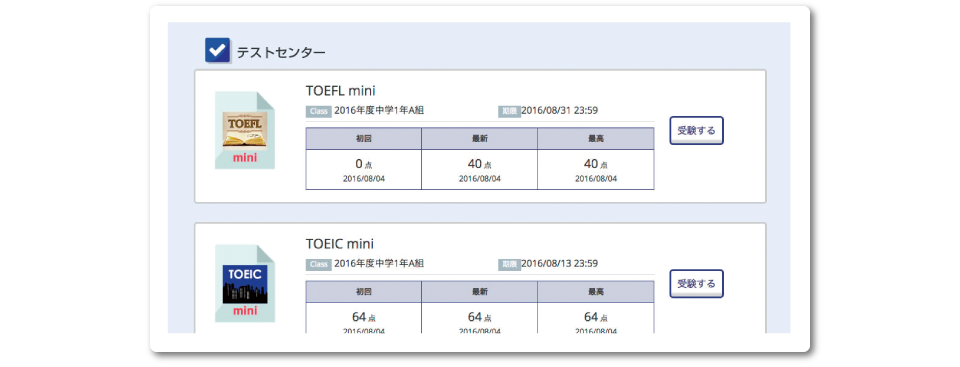Click the deadline badge beside 2016/08/13 23:59
This screenshot has height=367, width=960.
[509, 265]
